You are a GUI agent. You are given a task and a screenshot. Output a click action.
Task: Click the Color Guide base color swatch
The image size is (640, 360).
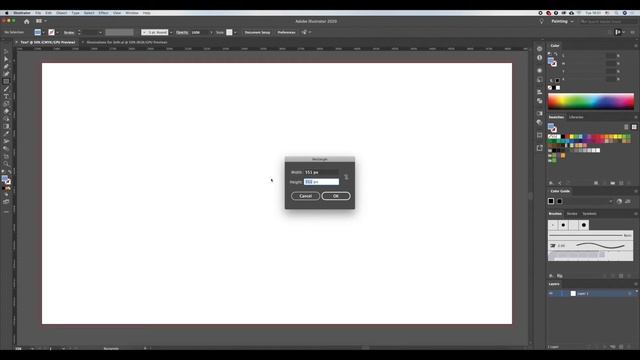(551, 201)
